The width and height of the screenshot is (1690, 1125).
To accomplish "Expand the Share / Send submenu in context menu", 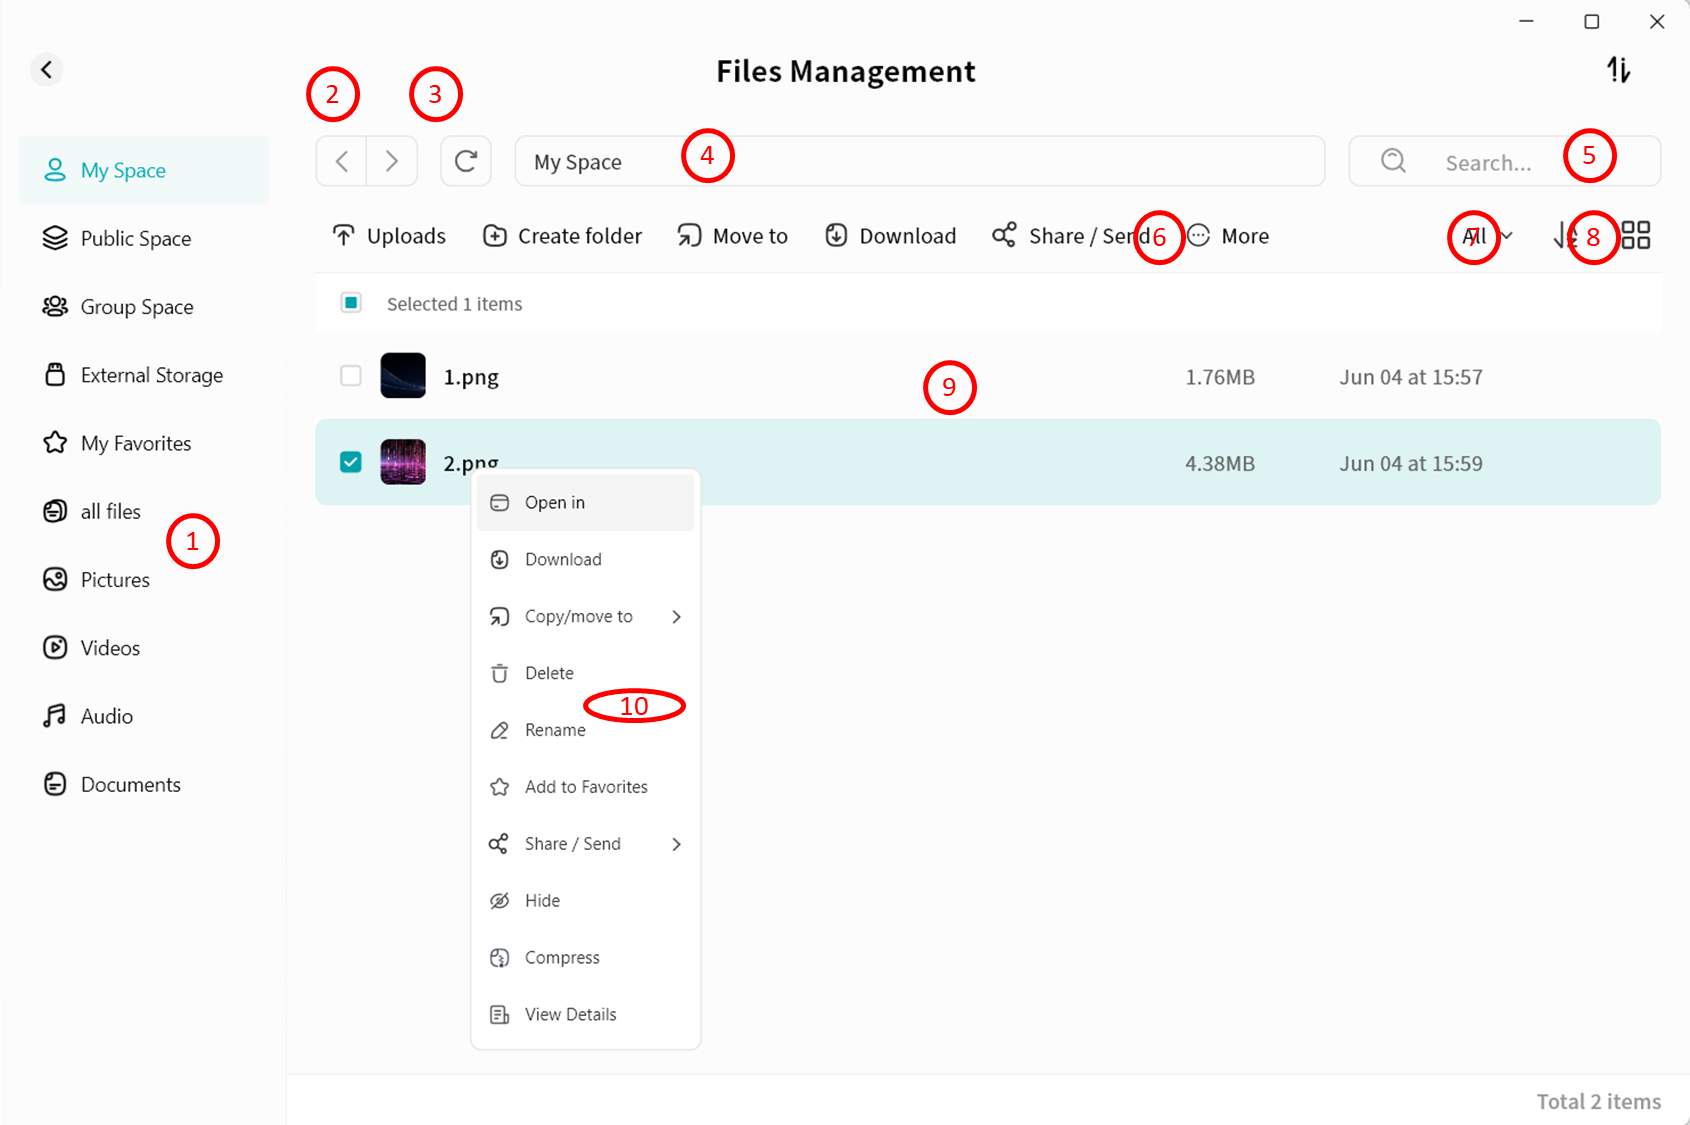I will coord(585,844).
